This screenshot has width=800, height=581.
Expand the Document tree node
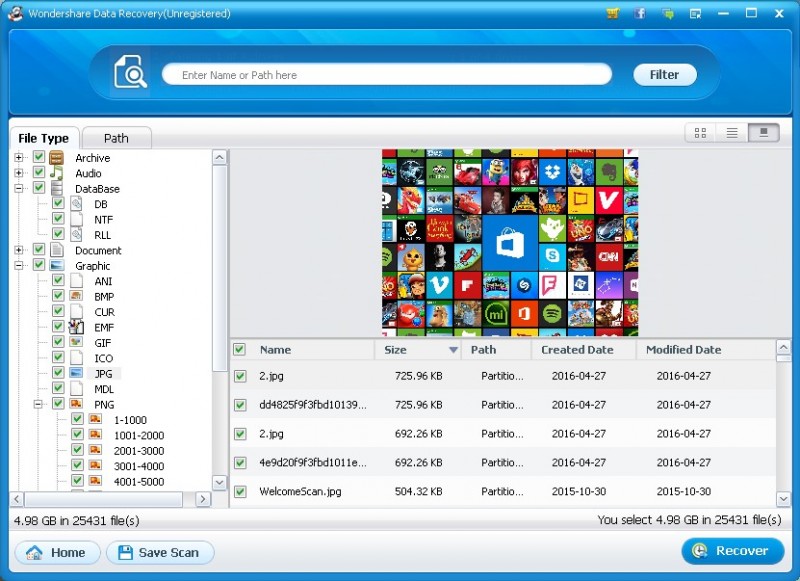tap(19, 250)
